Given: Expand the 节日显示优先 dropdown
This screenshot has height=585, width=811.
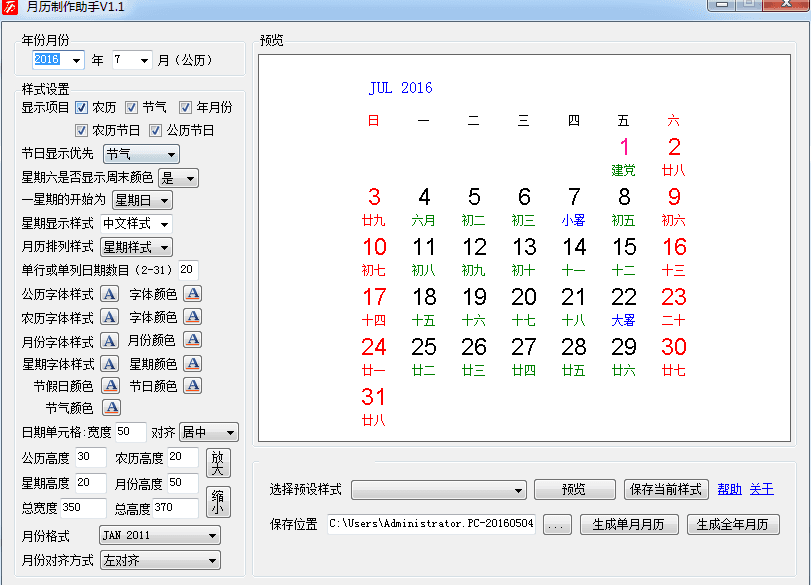Looking at the screenshot, I should pos(141,154).
